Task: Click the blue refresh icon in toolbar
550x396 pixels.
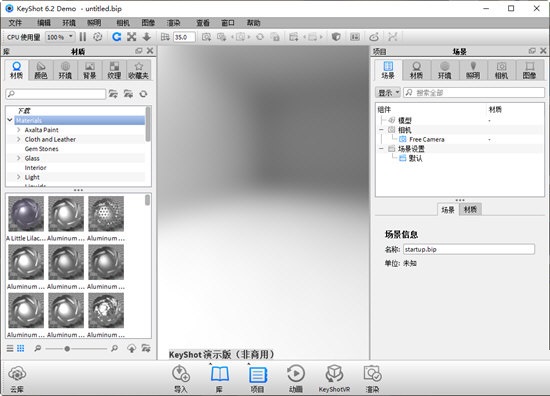Action: [x=116, y=37]
